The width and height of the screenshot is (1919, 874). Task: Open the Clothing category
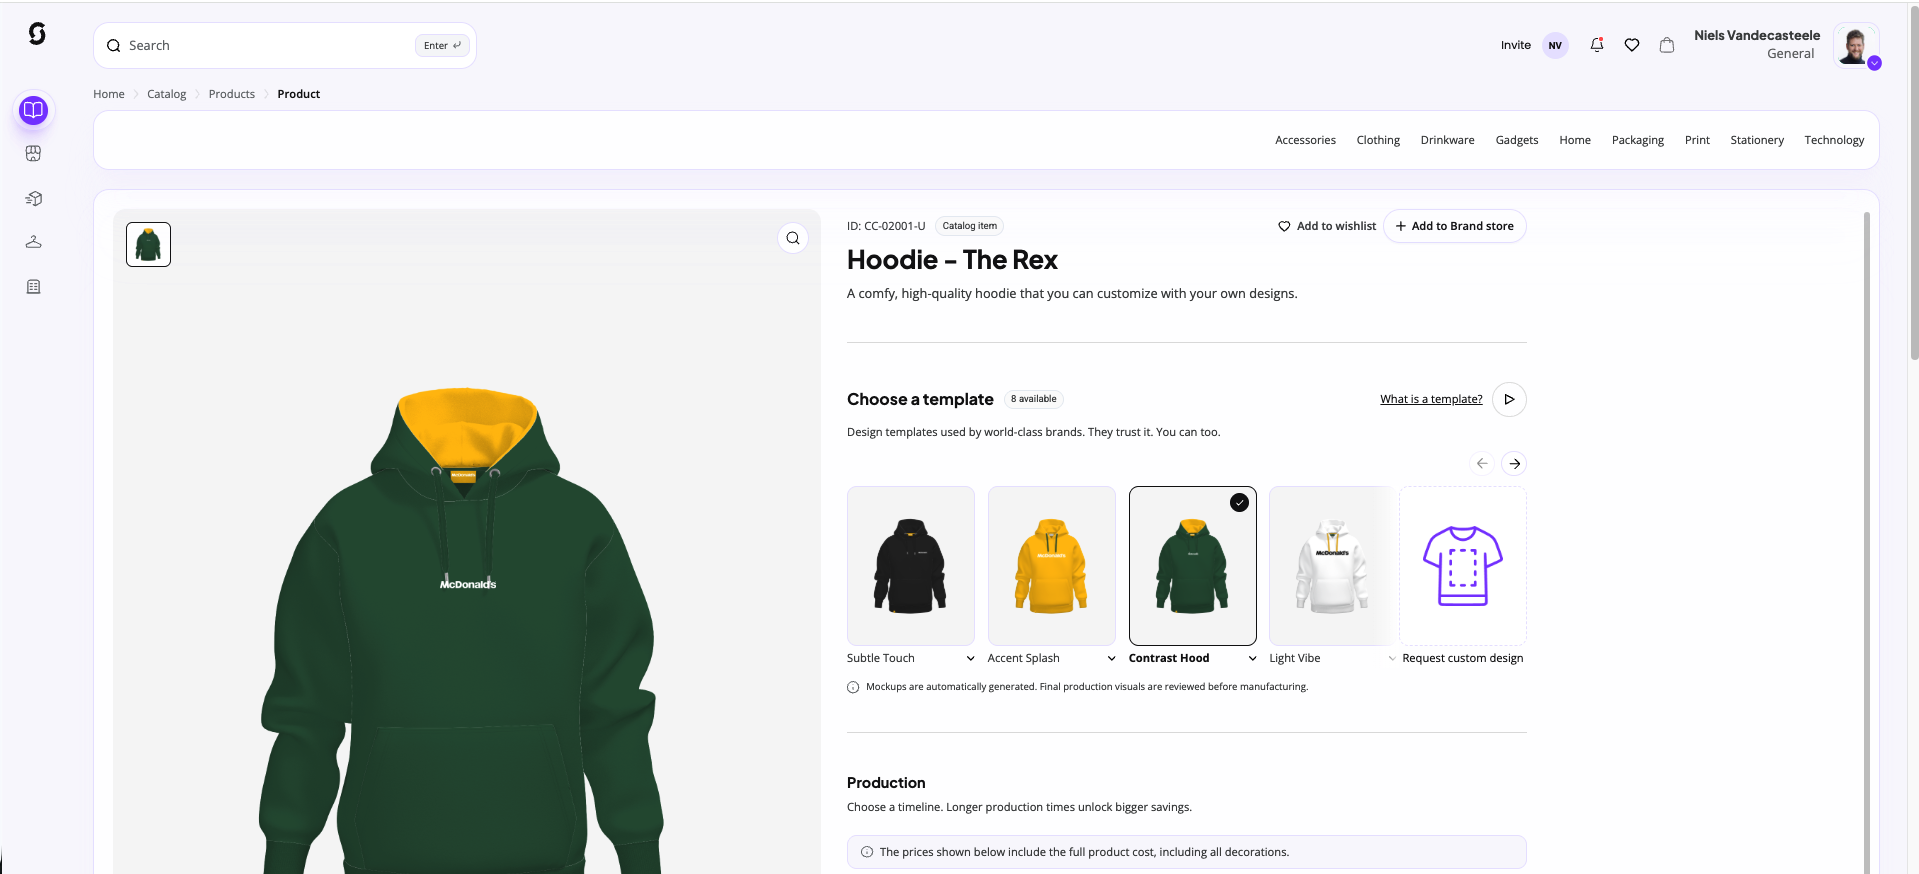tap(1378, 140)
